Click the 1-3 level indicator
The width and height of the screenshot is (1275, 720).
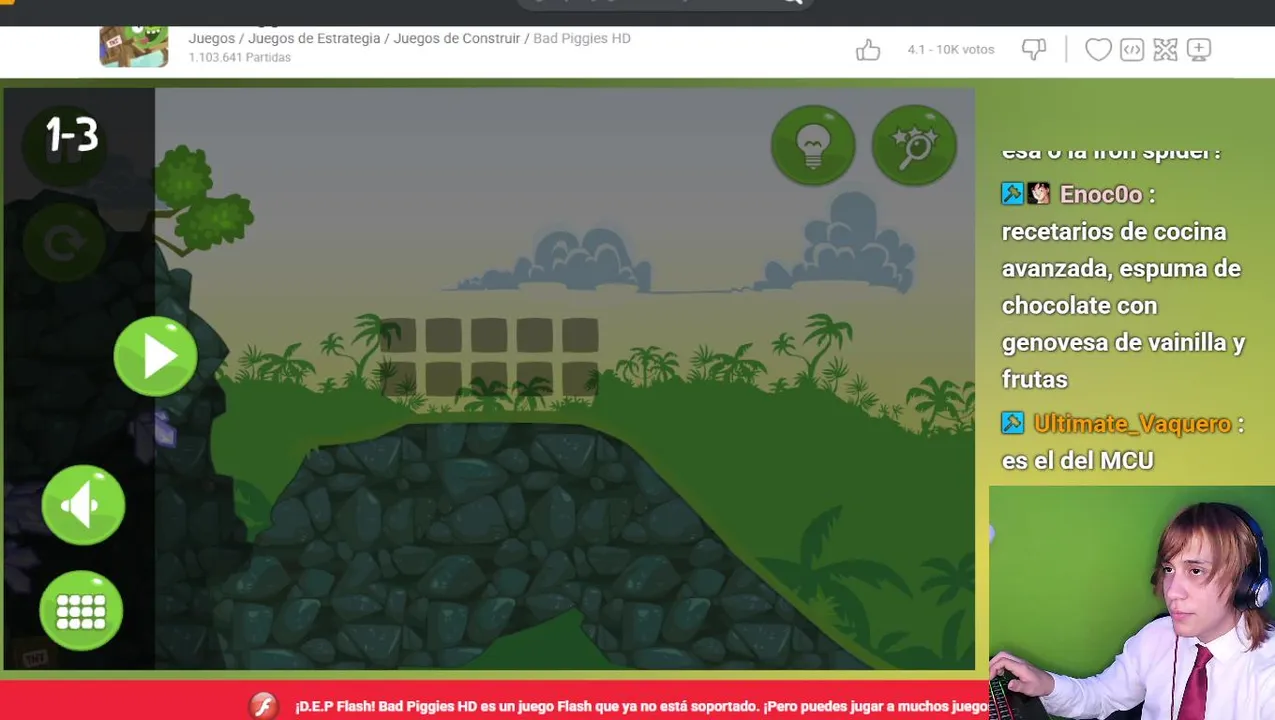[72, 135]
